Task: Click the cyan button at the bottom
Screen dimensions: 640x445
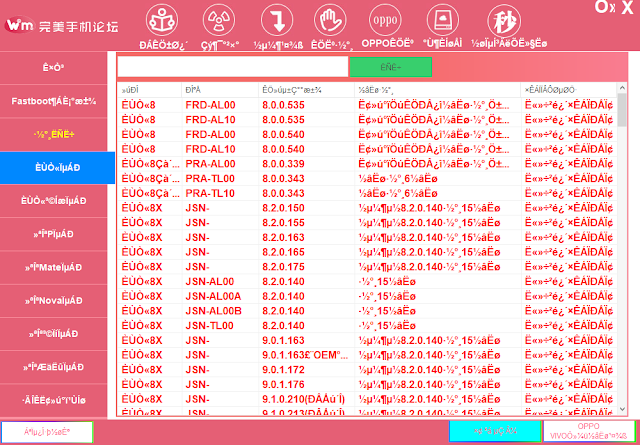Action: 495,431
